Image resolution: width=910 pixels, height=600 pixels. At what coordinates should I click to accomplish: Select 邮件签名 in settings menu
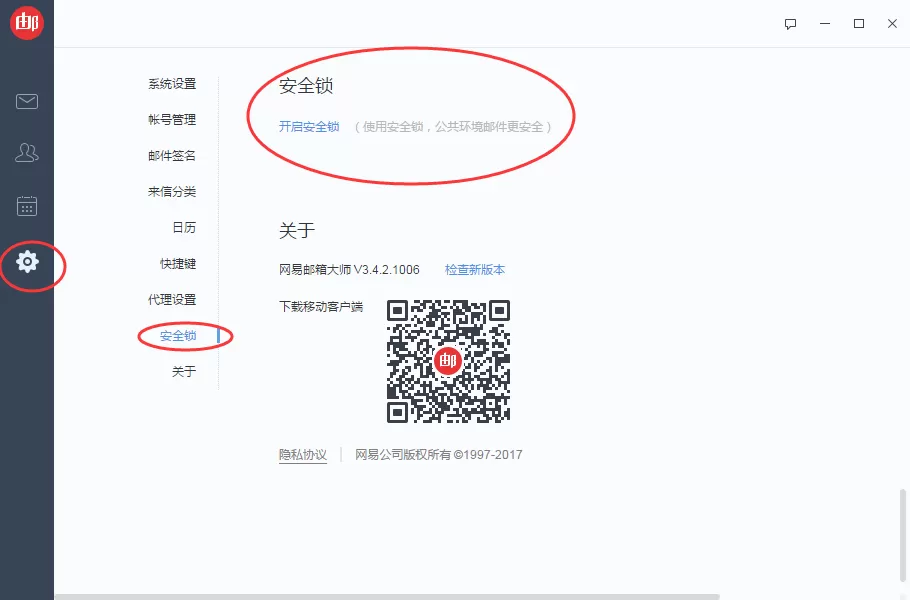coord(172,156)
